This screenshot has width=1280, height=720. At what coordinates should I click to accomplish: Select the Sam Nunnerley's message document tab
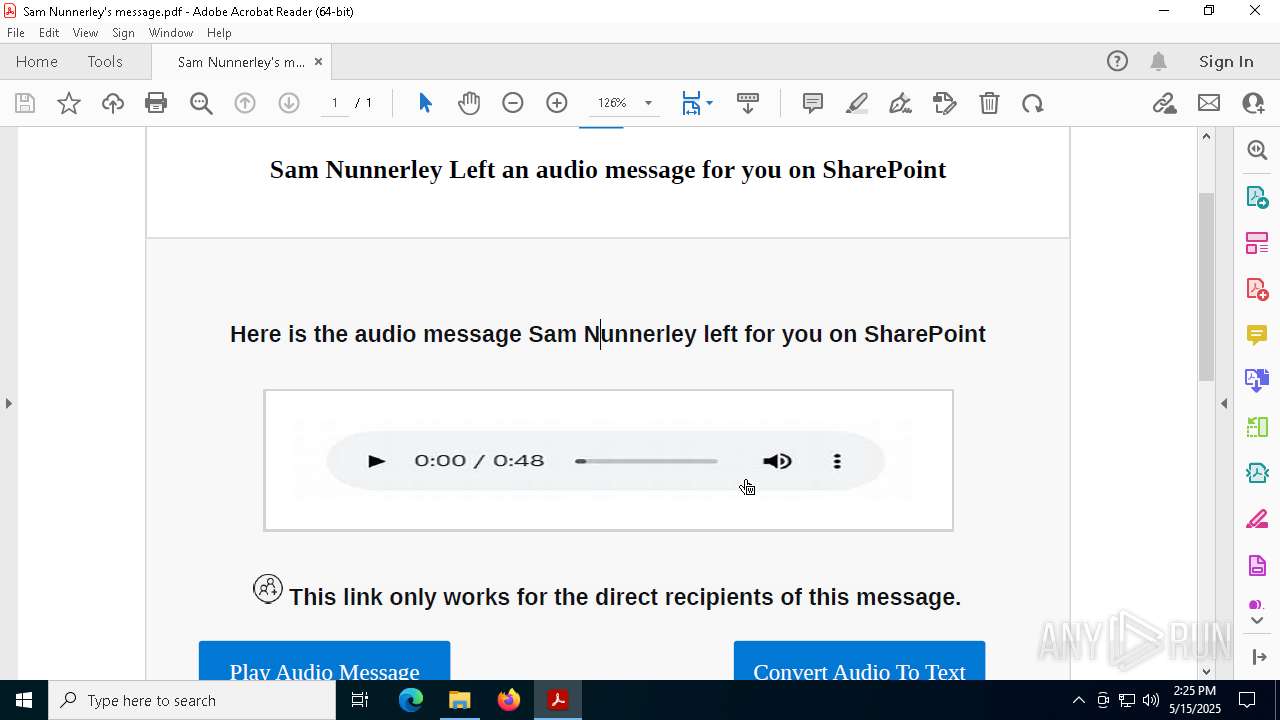coord(241,62)
